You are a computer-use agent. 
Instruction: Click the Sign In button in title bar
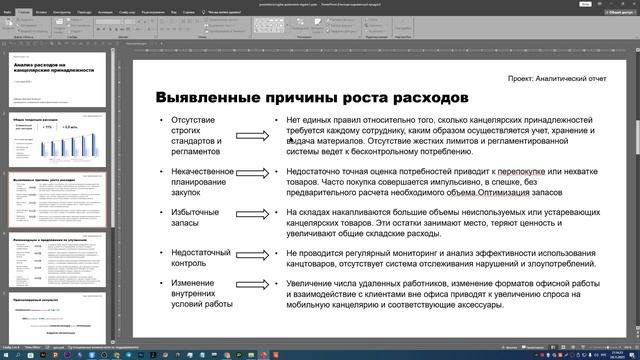click(x=585, y=4)
